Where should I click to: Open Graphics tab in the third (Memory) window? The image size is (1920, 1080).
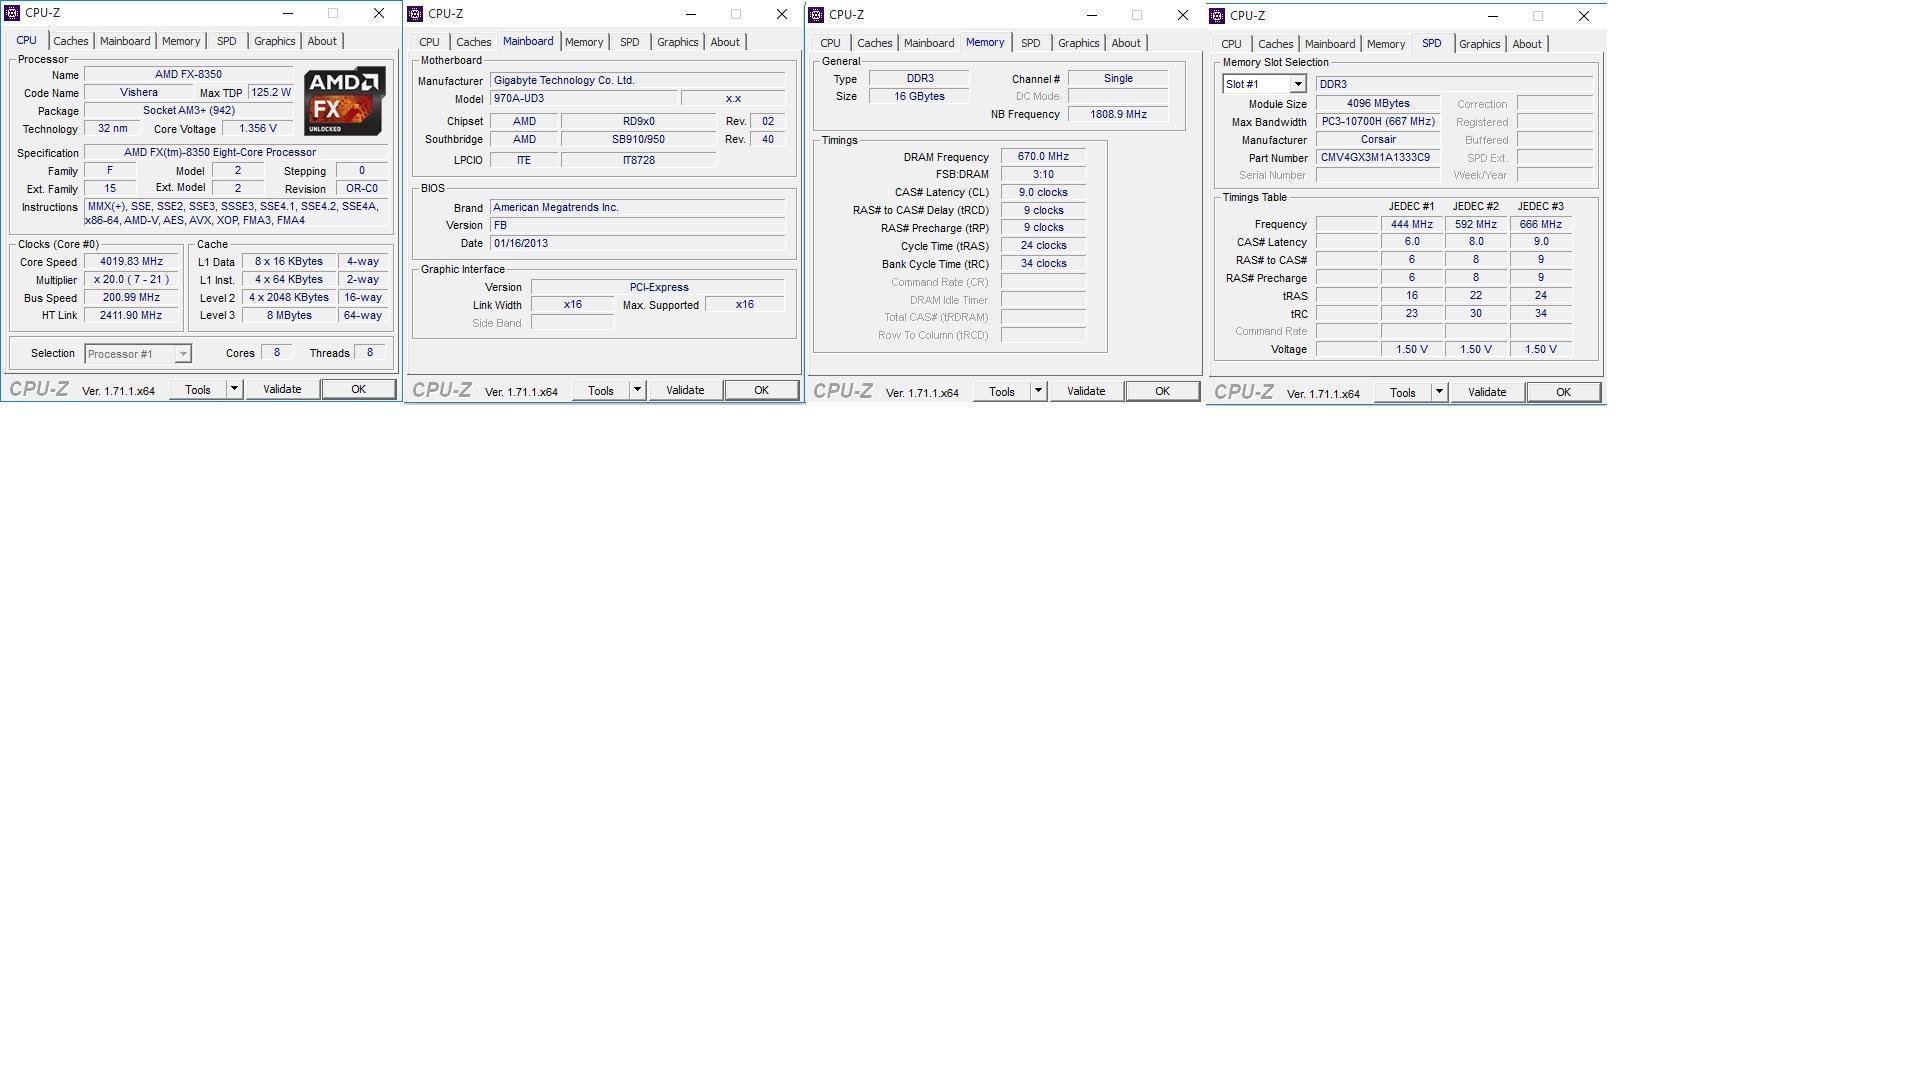[x=1078, y=43]
